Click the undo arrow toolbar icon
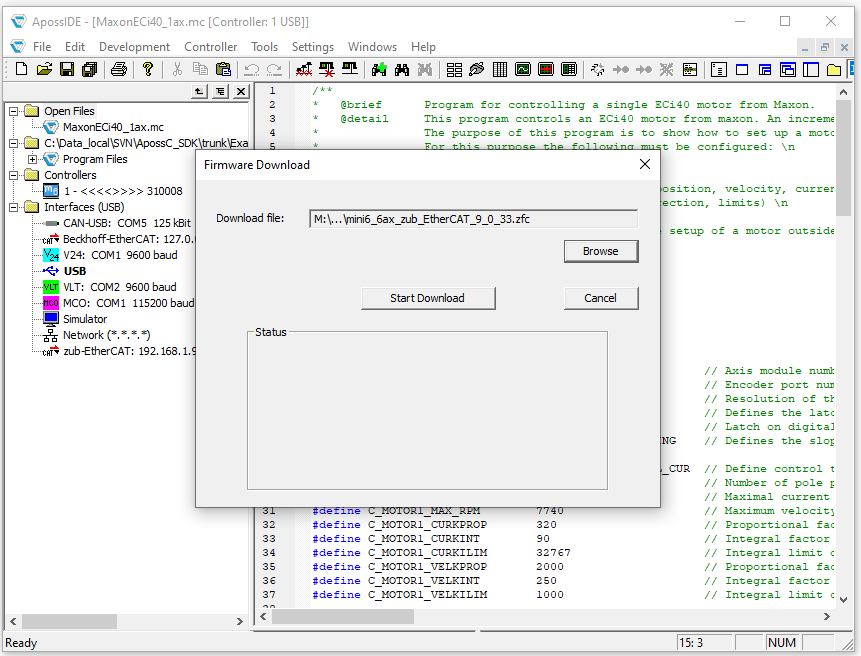The height and width of the screenshot is (656, 861). pyautogui.click(x=251, y=69)
